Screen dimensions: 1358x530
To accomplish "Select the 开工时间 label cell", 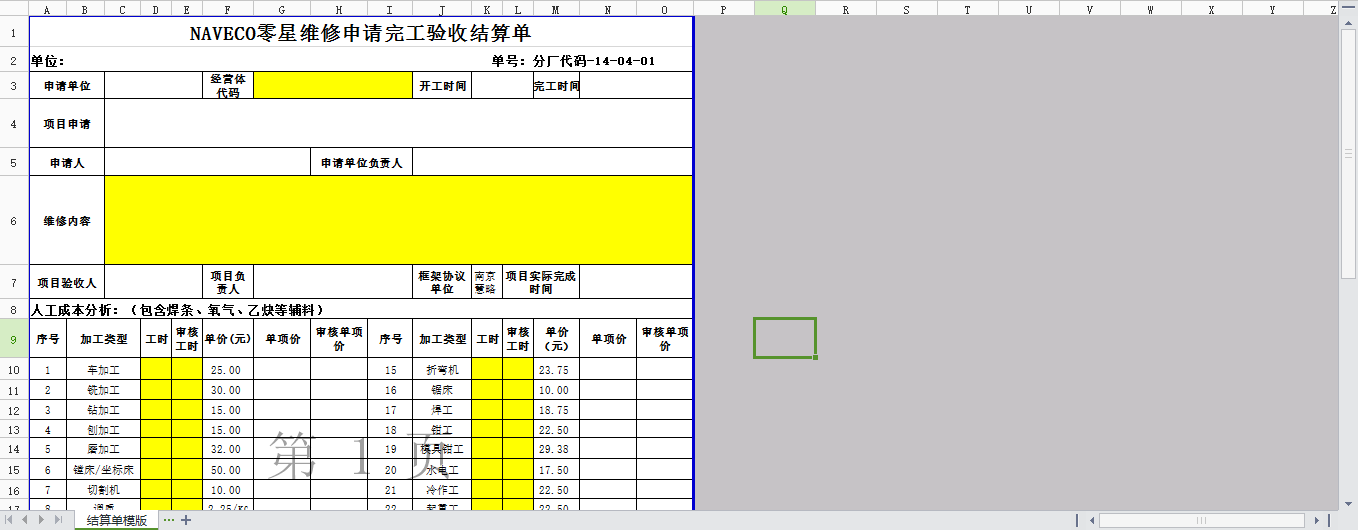I will coord(442,86).
